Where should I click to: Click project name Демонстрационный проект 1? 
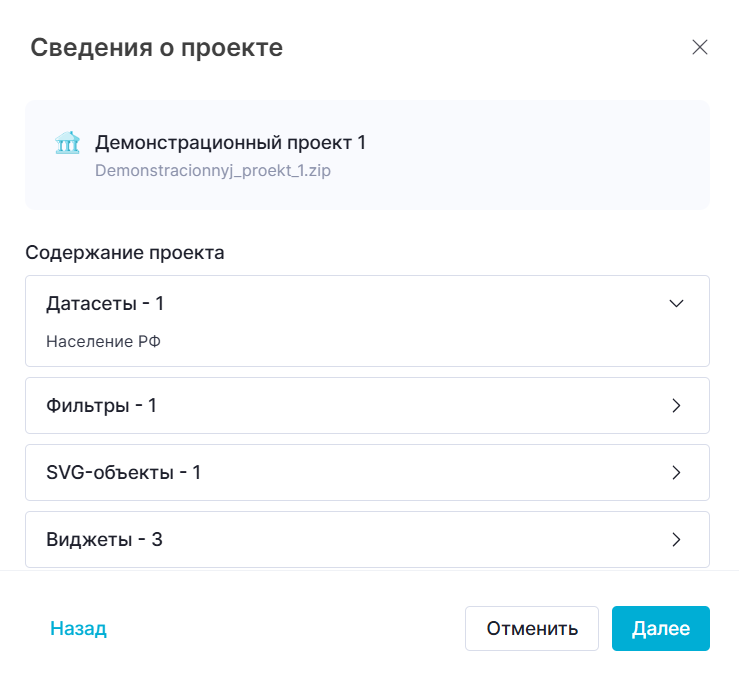tap(230, 143)
